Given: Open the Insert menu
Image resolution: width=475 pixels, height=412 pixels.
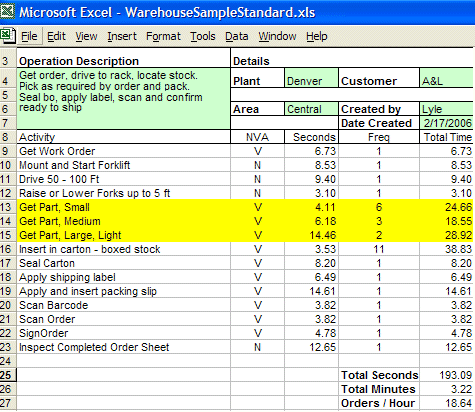Looking at the screenshot, I should click(x=122, y=36).
